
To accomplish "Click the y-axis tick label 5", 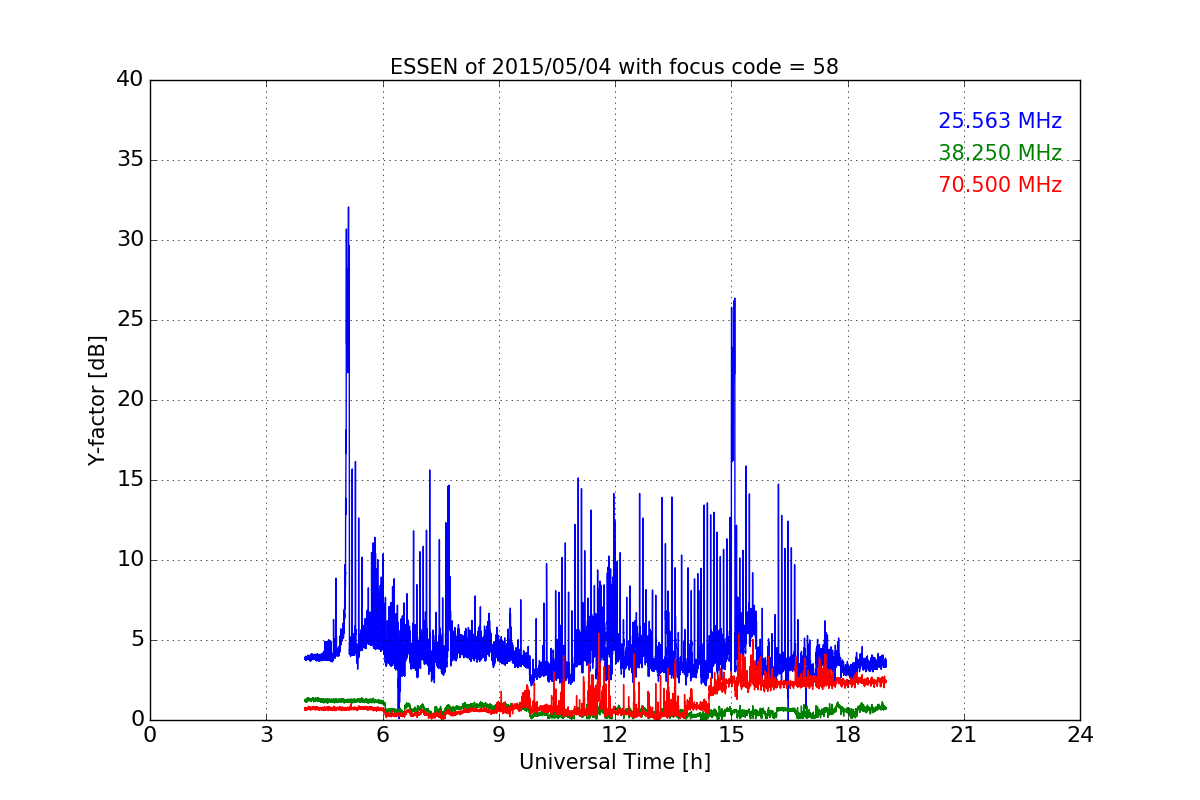I will click(x=137, y=640).
